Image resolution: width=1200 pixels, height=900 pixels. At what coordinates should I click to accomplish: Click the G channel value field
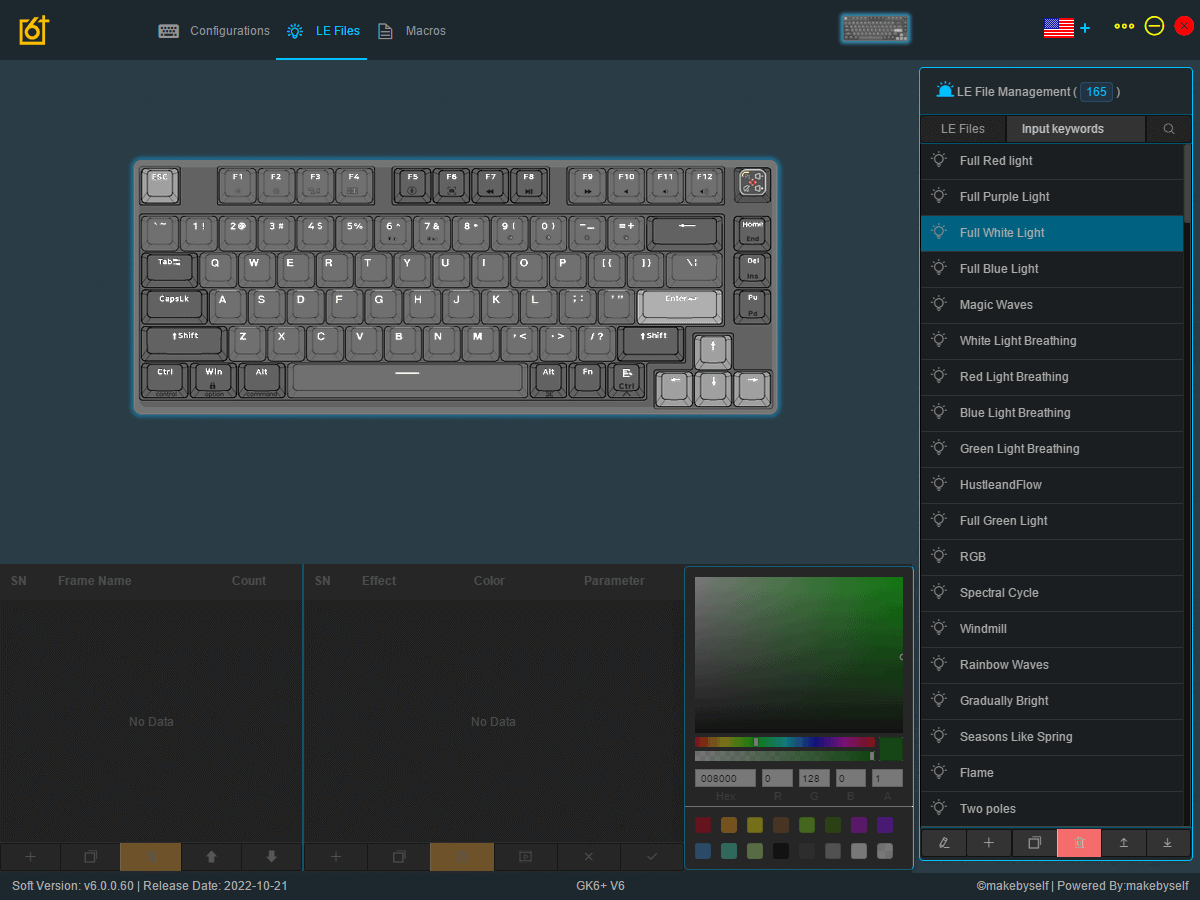pos(814,778)
